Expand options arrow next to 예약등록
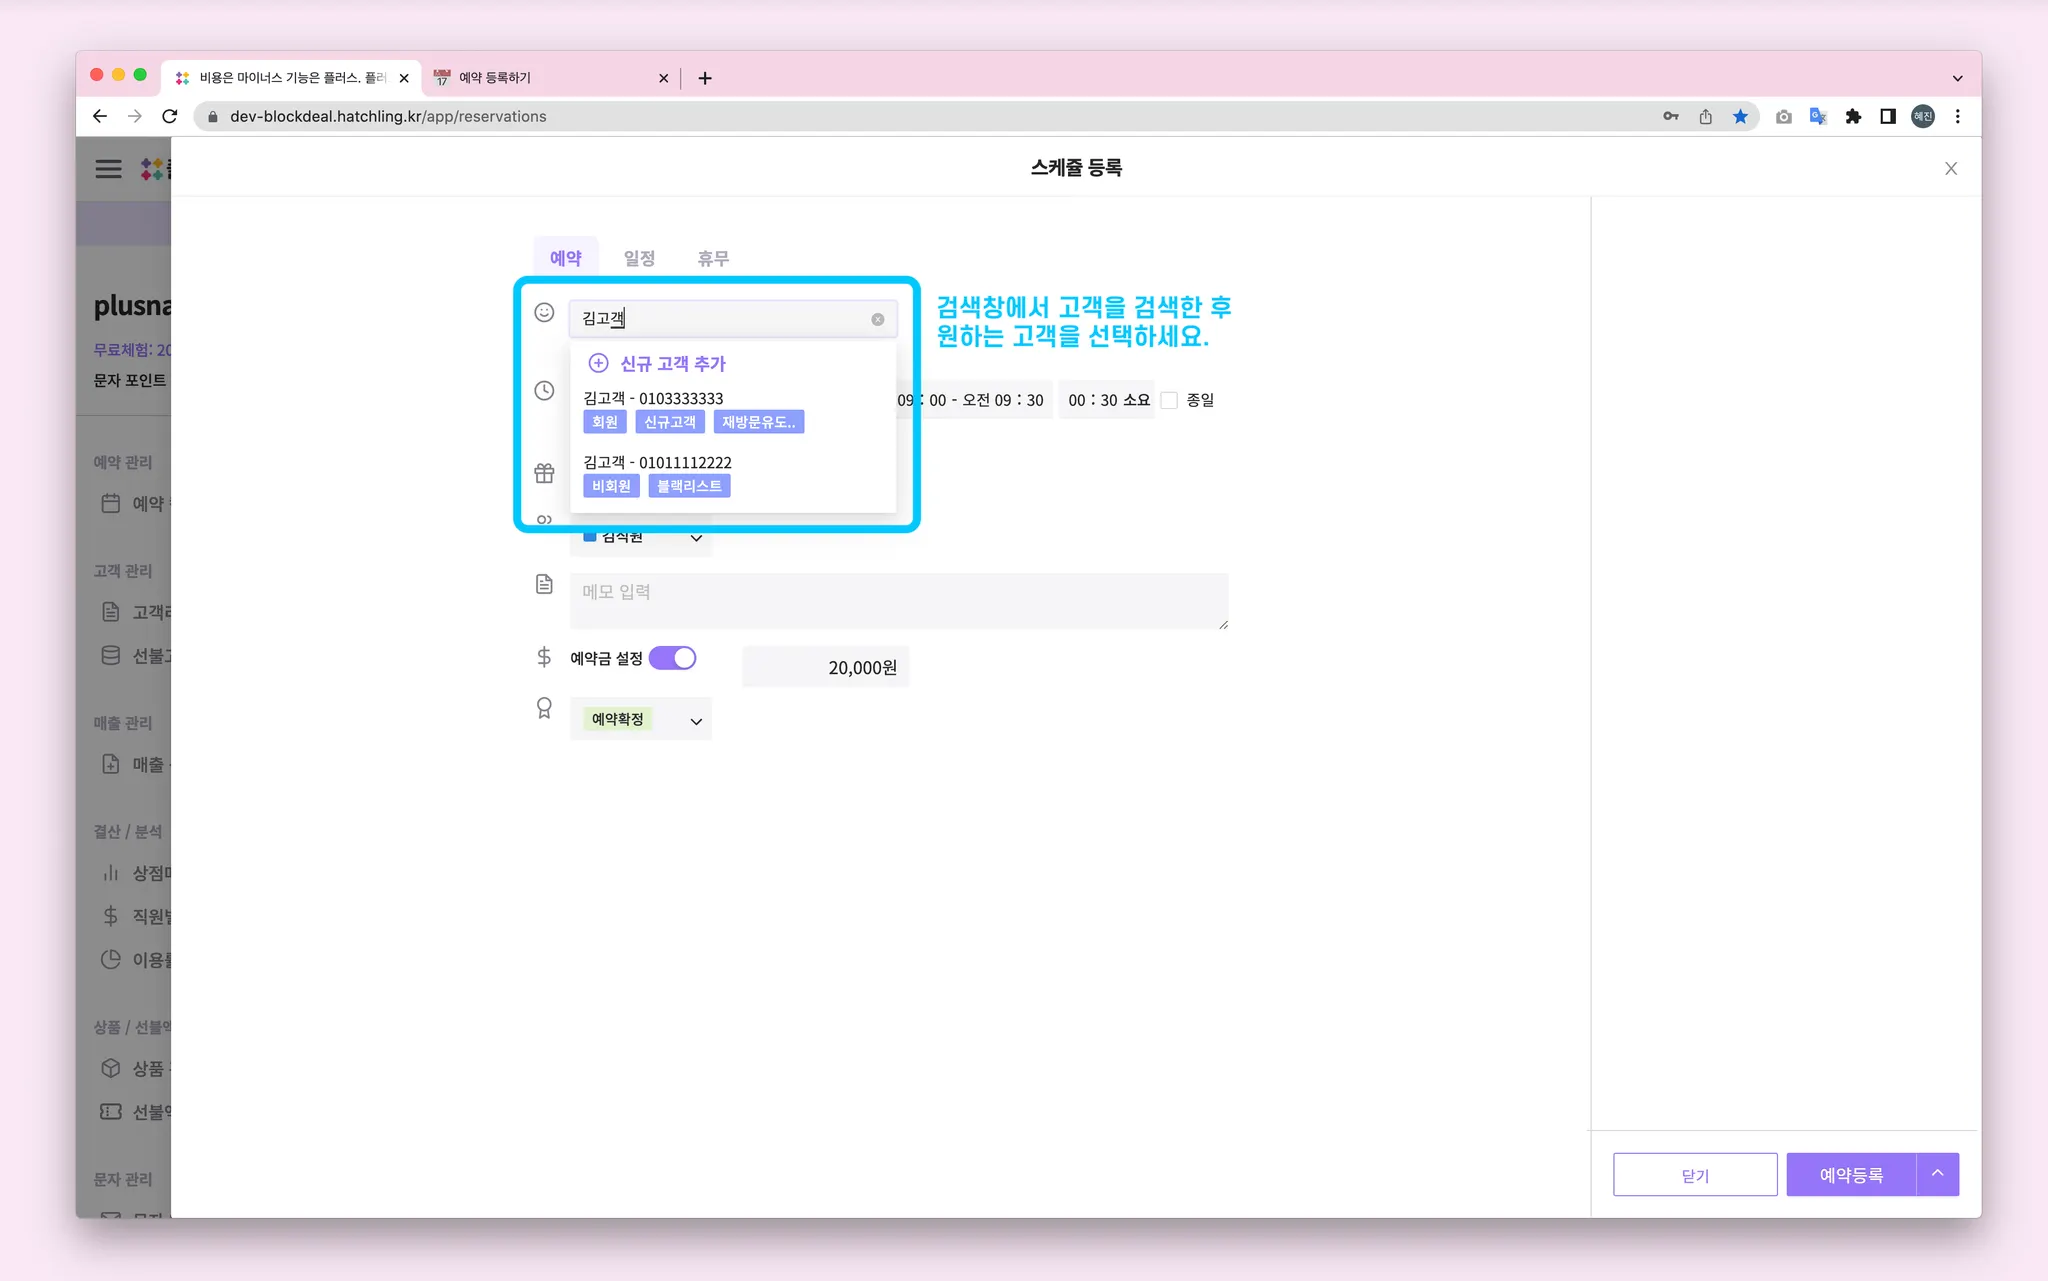 coord(1937,1174)
